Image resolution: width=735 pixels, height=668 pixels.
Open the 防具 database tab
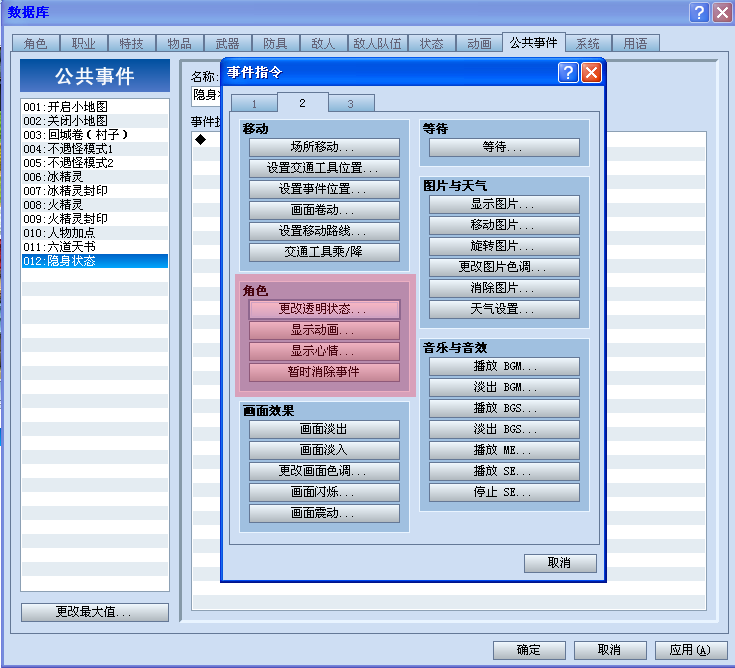point(275,44)
